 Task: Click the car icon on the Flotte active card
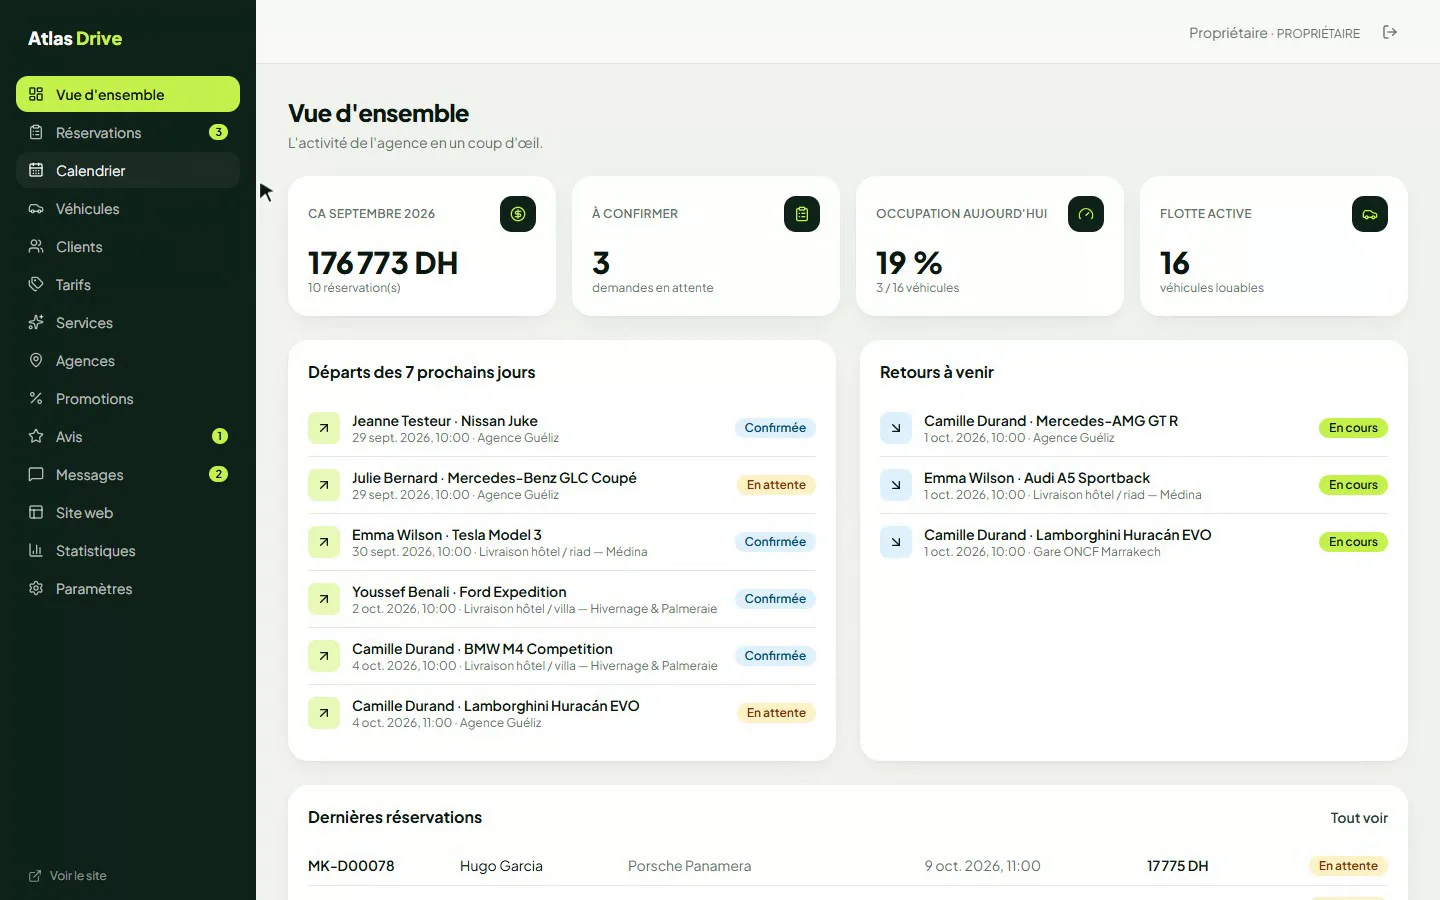(x=1370, y=214)
